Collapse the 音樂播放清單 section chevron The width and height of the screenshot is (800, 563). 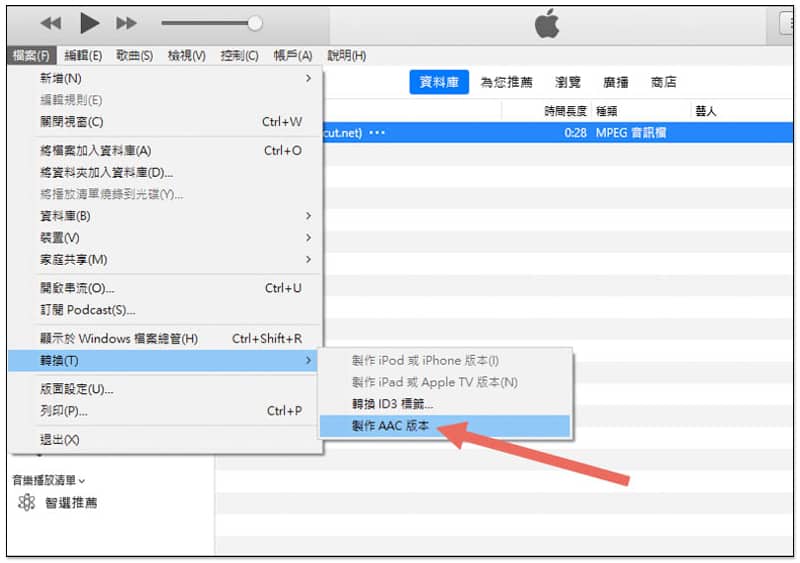pyautogui.click(x=82, y=481)
